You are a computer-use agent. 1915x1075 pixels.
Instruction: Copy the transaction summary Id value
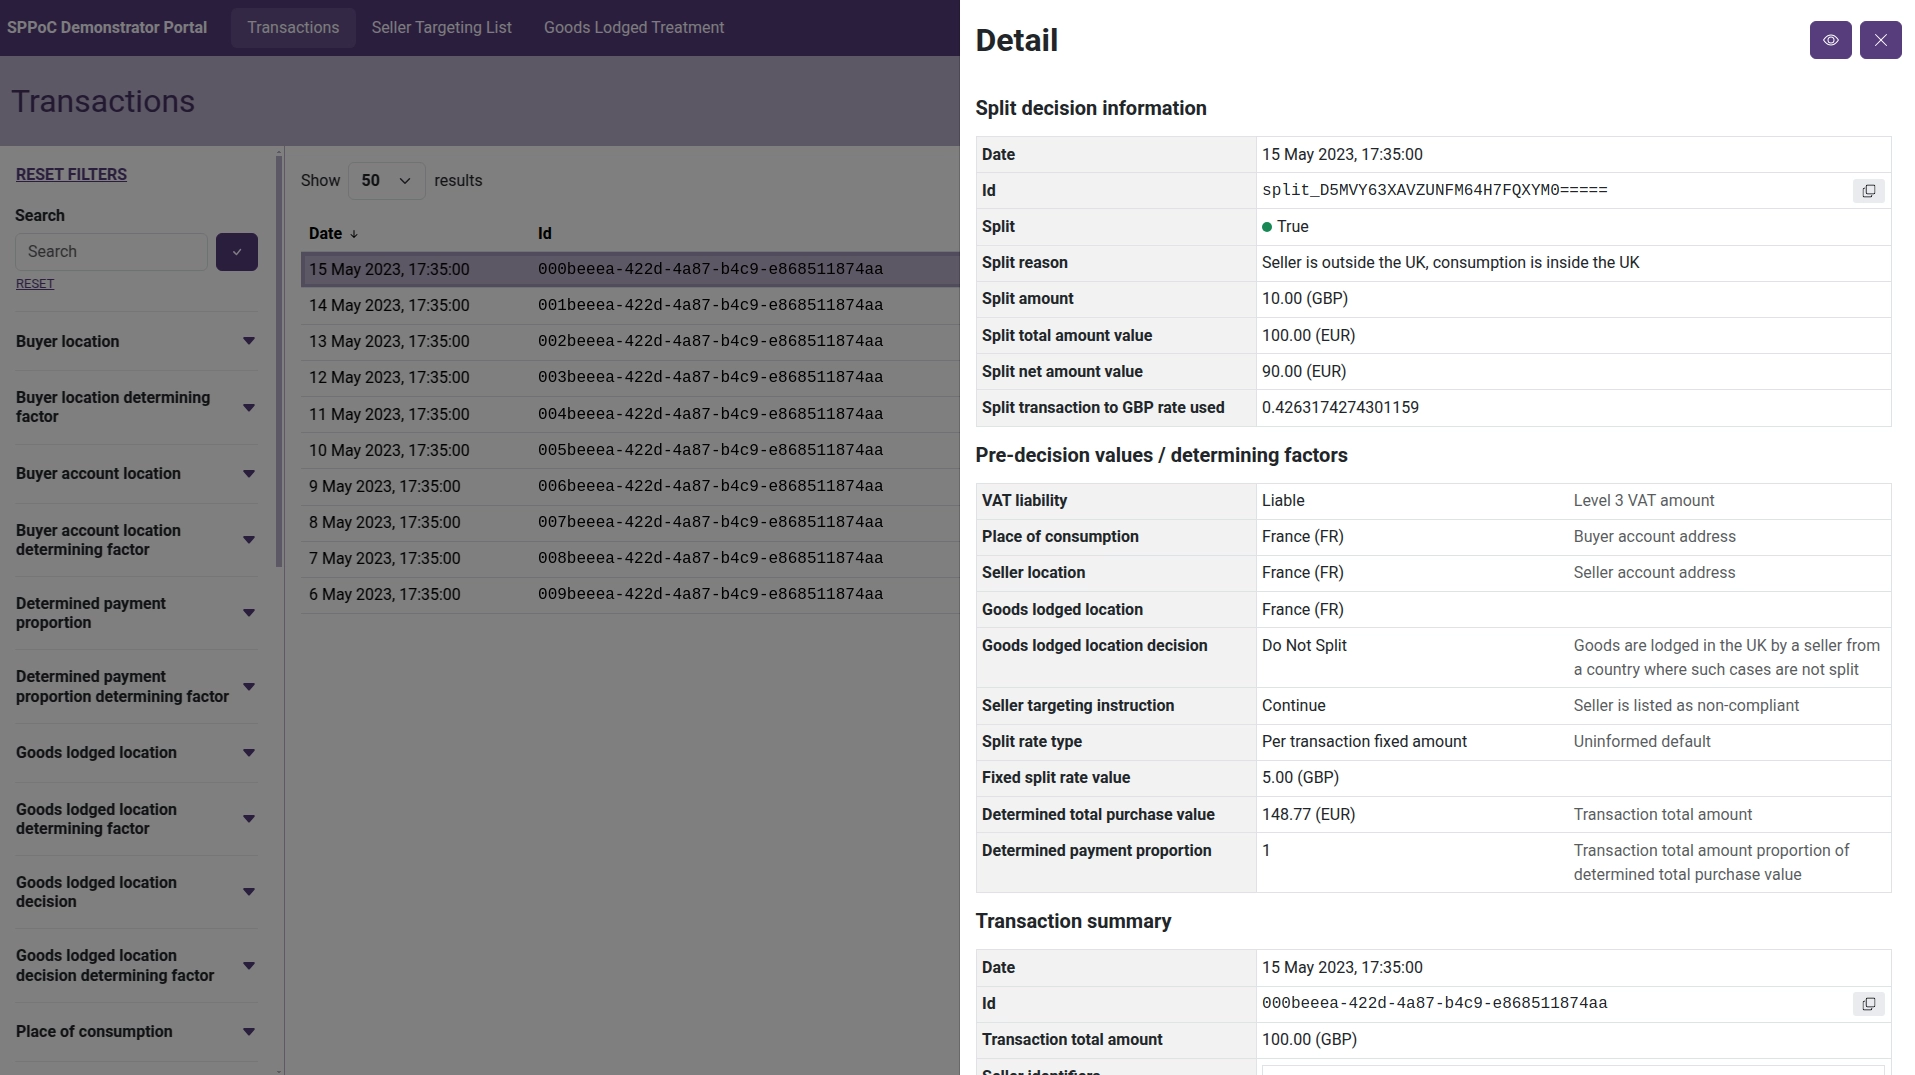pos(1868,1003)
